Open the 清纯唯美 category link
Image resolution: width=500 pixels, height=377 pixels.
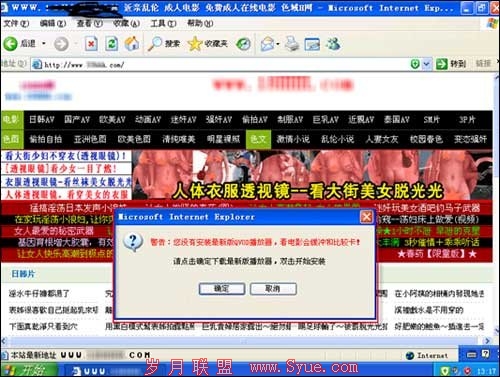click(x=178, y=139)
